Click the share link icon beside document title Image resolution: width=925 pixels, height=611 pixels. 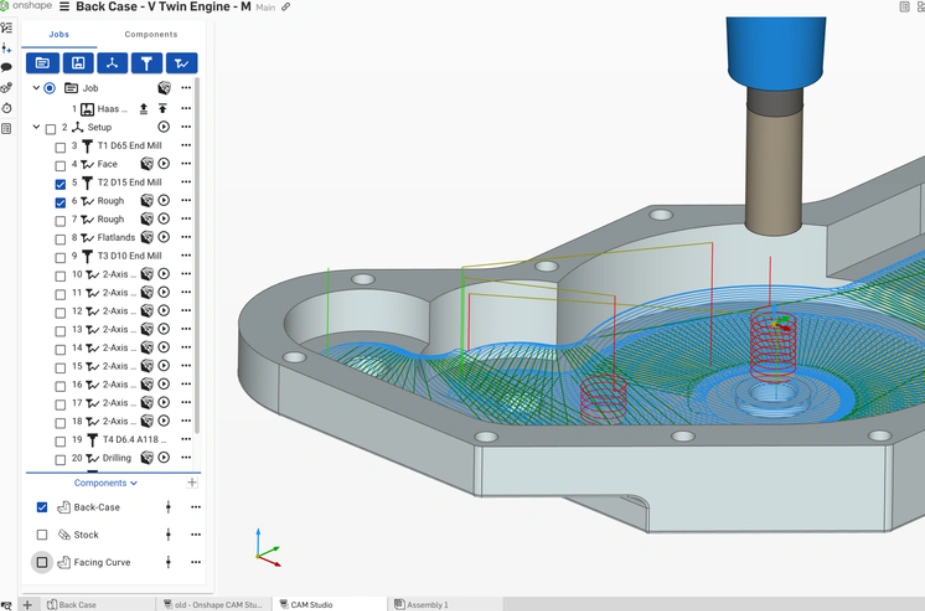[287, 7]
